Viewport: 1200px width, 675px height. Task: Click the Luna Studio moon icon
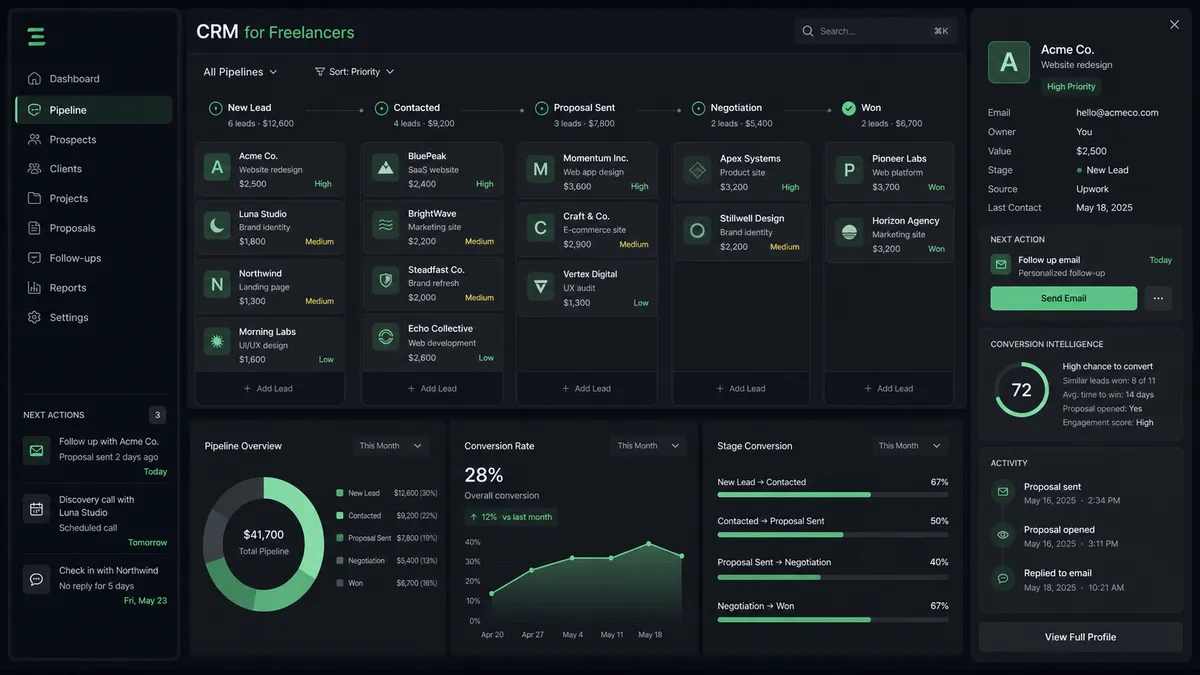pos(217,225)
